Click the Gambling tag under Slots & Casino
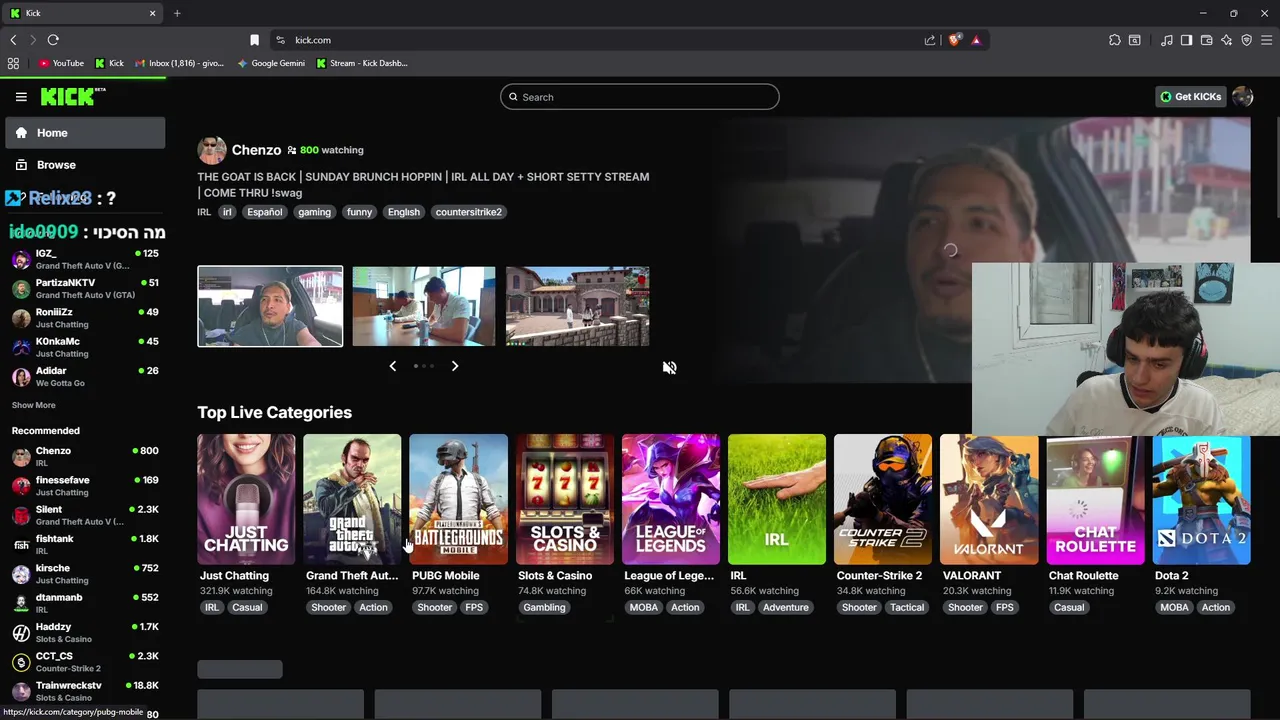 pos(544,607)
